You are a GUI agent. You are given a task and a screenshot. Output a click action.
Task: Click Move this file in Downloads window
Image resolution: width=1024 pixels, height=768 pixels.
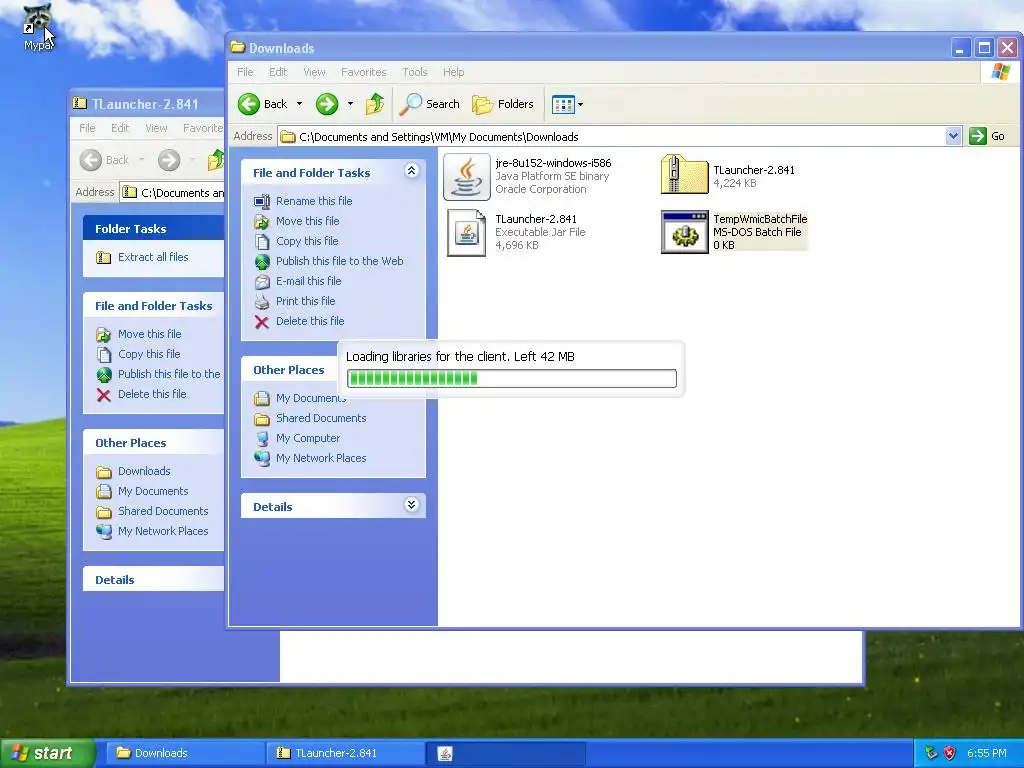307,221
